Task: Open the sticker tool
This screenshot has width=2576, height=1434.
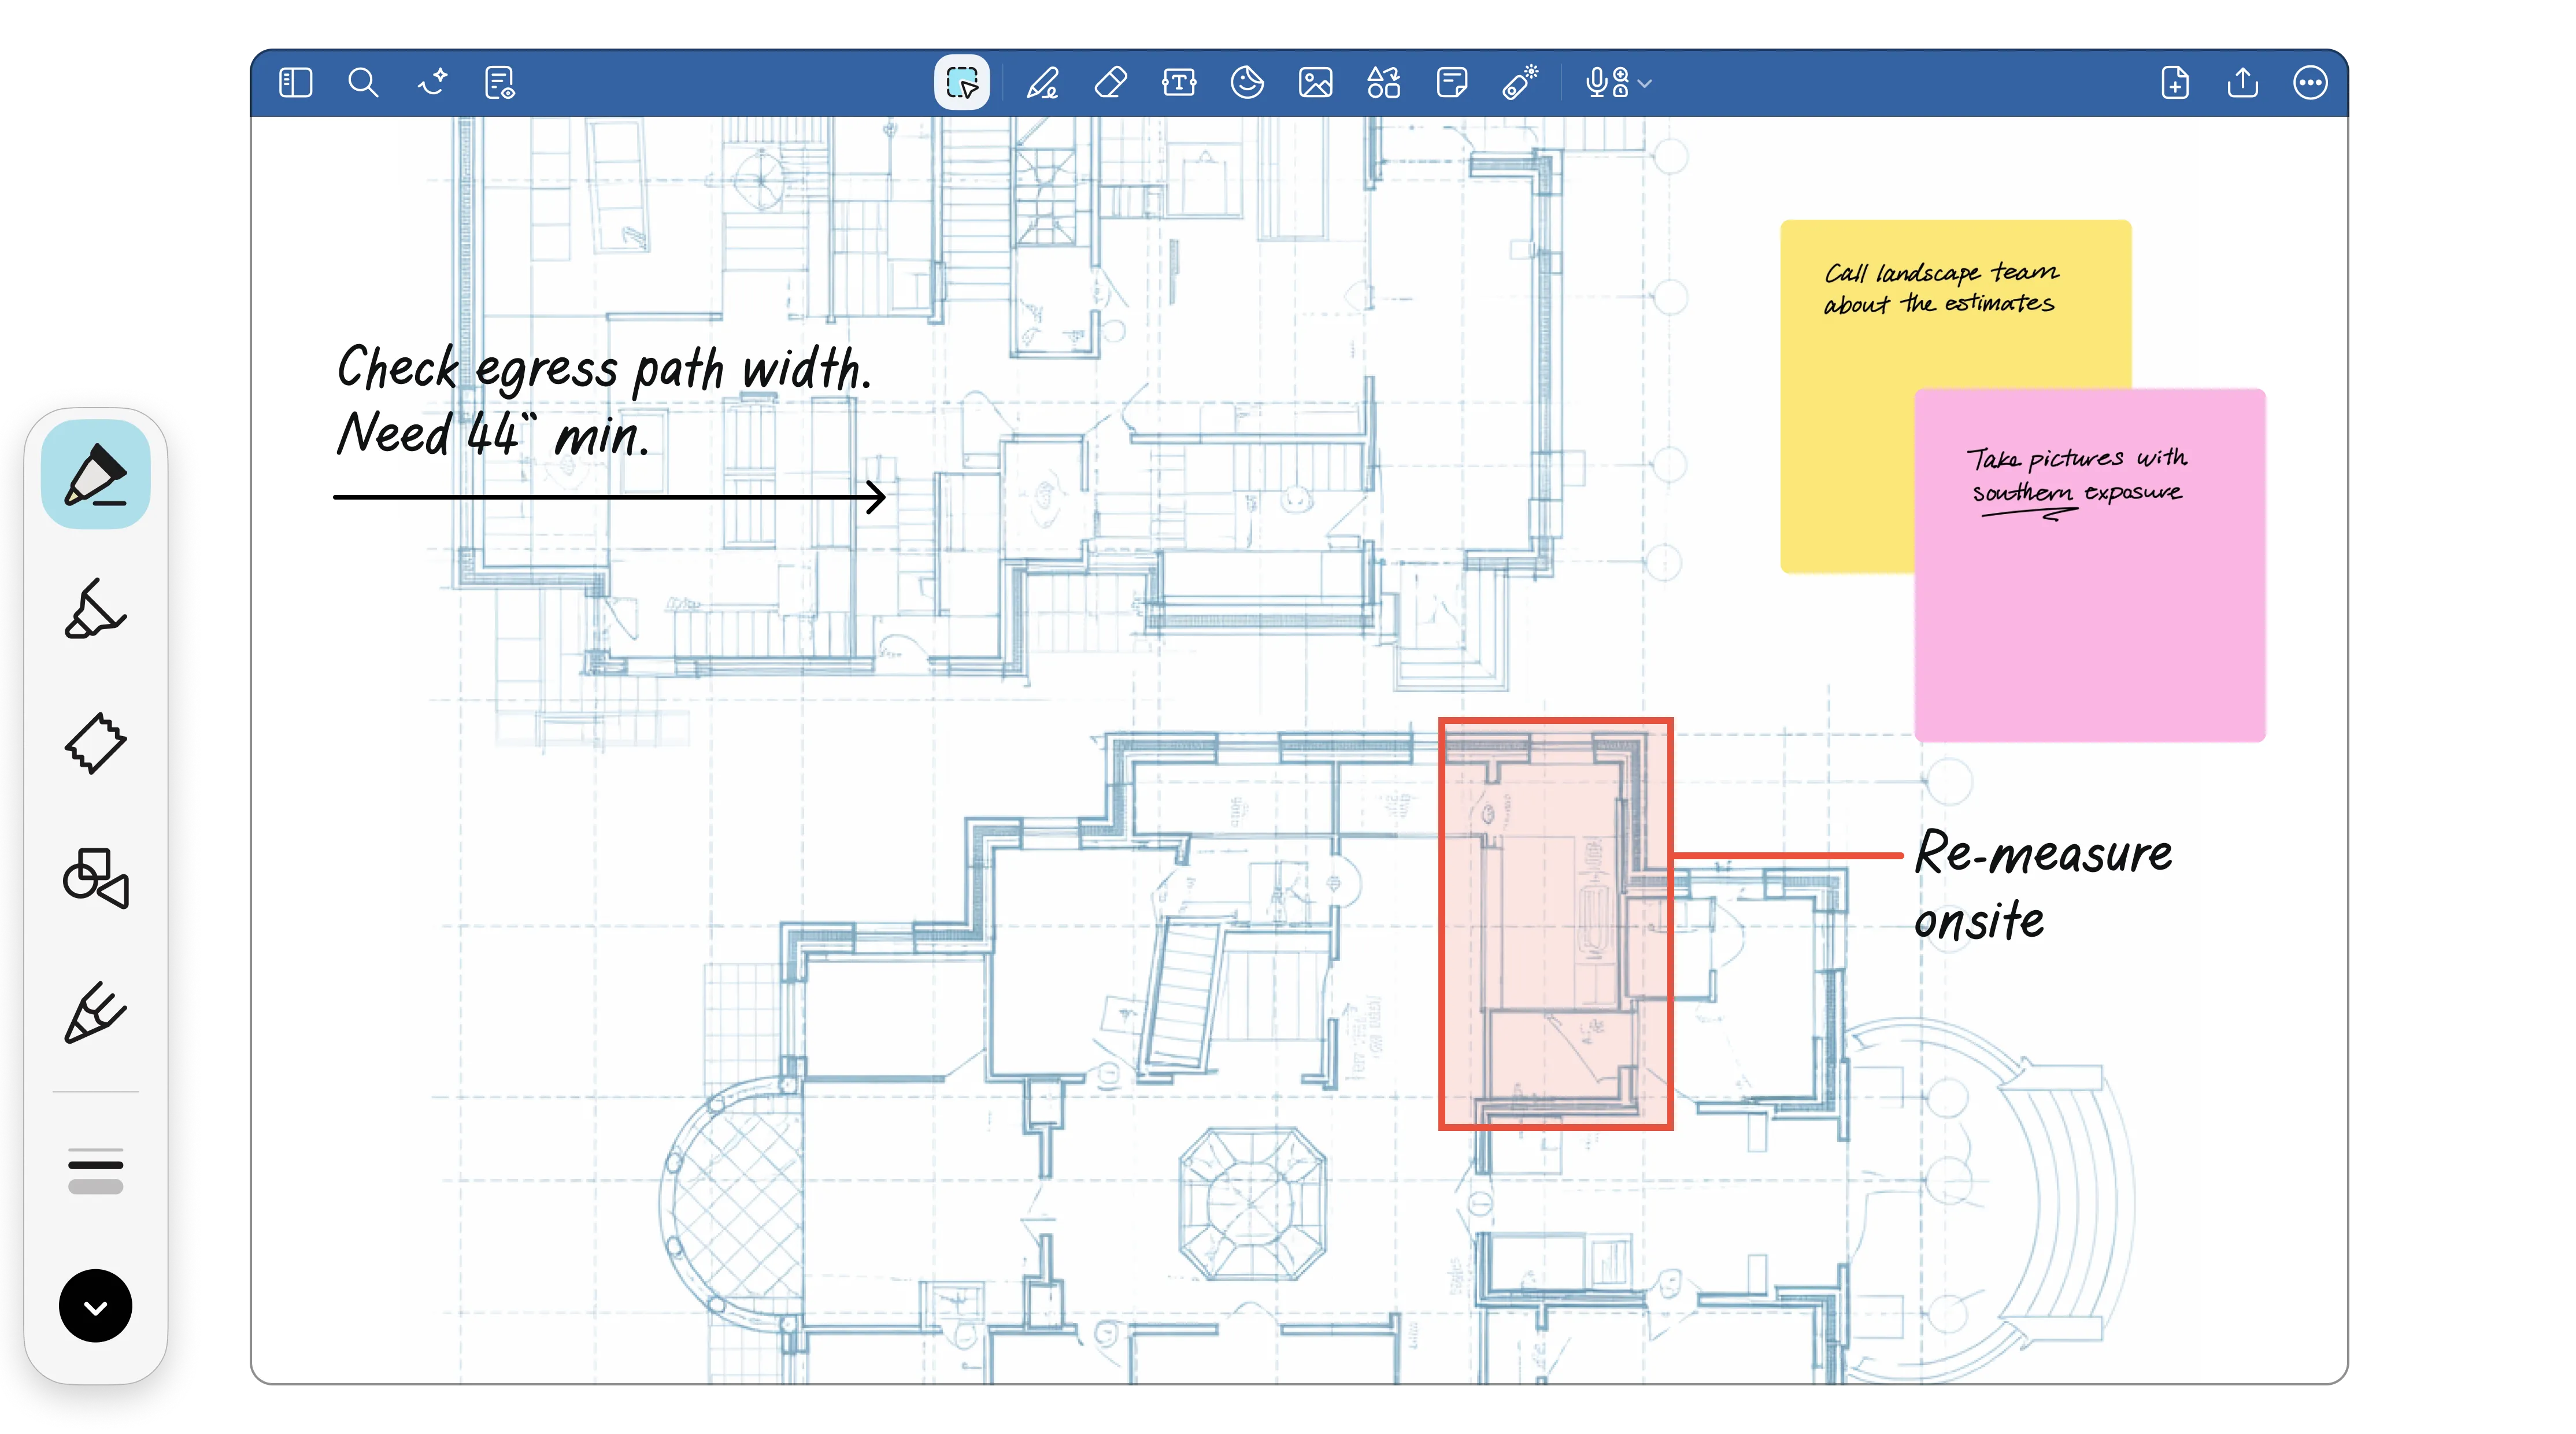Action: pos(1247,82)
